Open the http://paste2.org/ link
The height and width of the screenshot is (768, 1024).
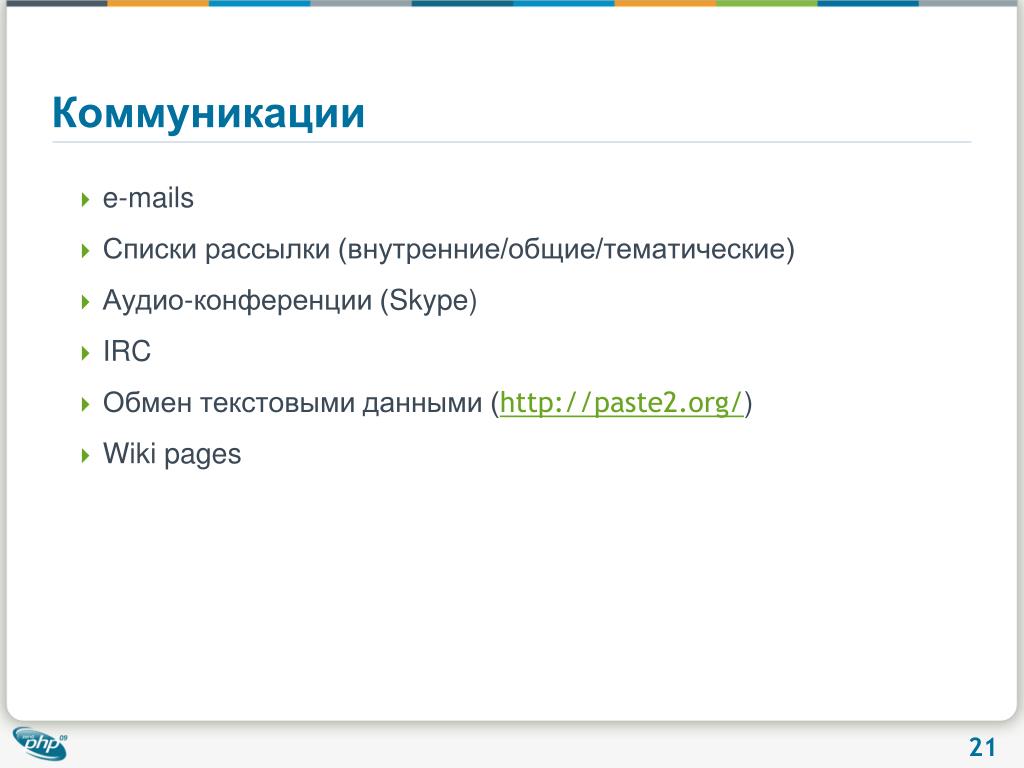tap(621, 403)
